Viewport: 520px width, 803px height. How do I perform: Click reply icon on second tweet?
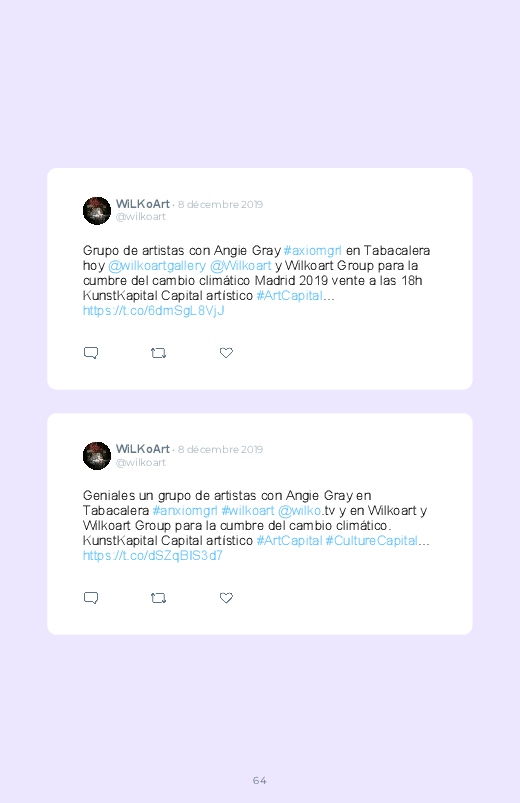tap(91, 598)
